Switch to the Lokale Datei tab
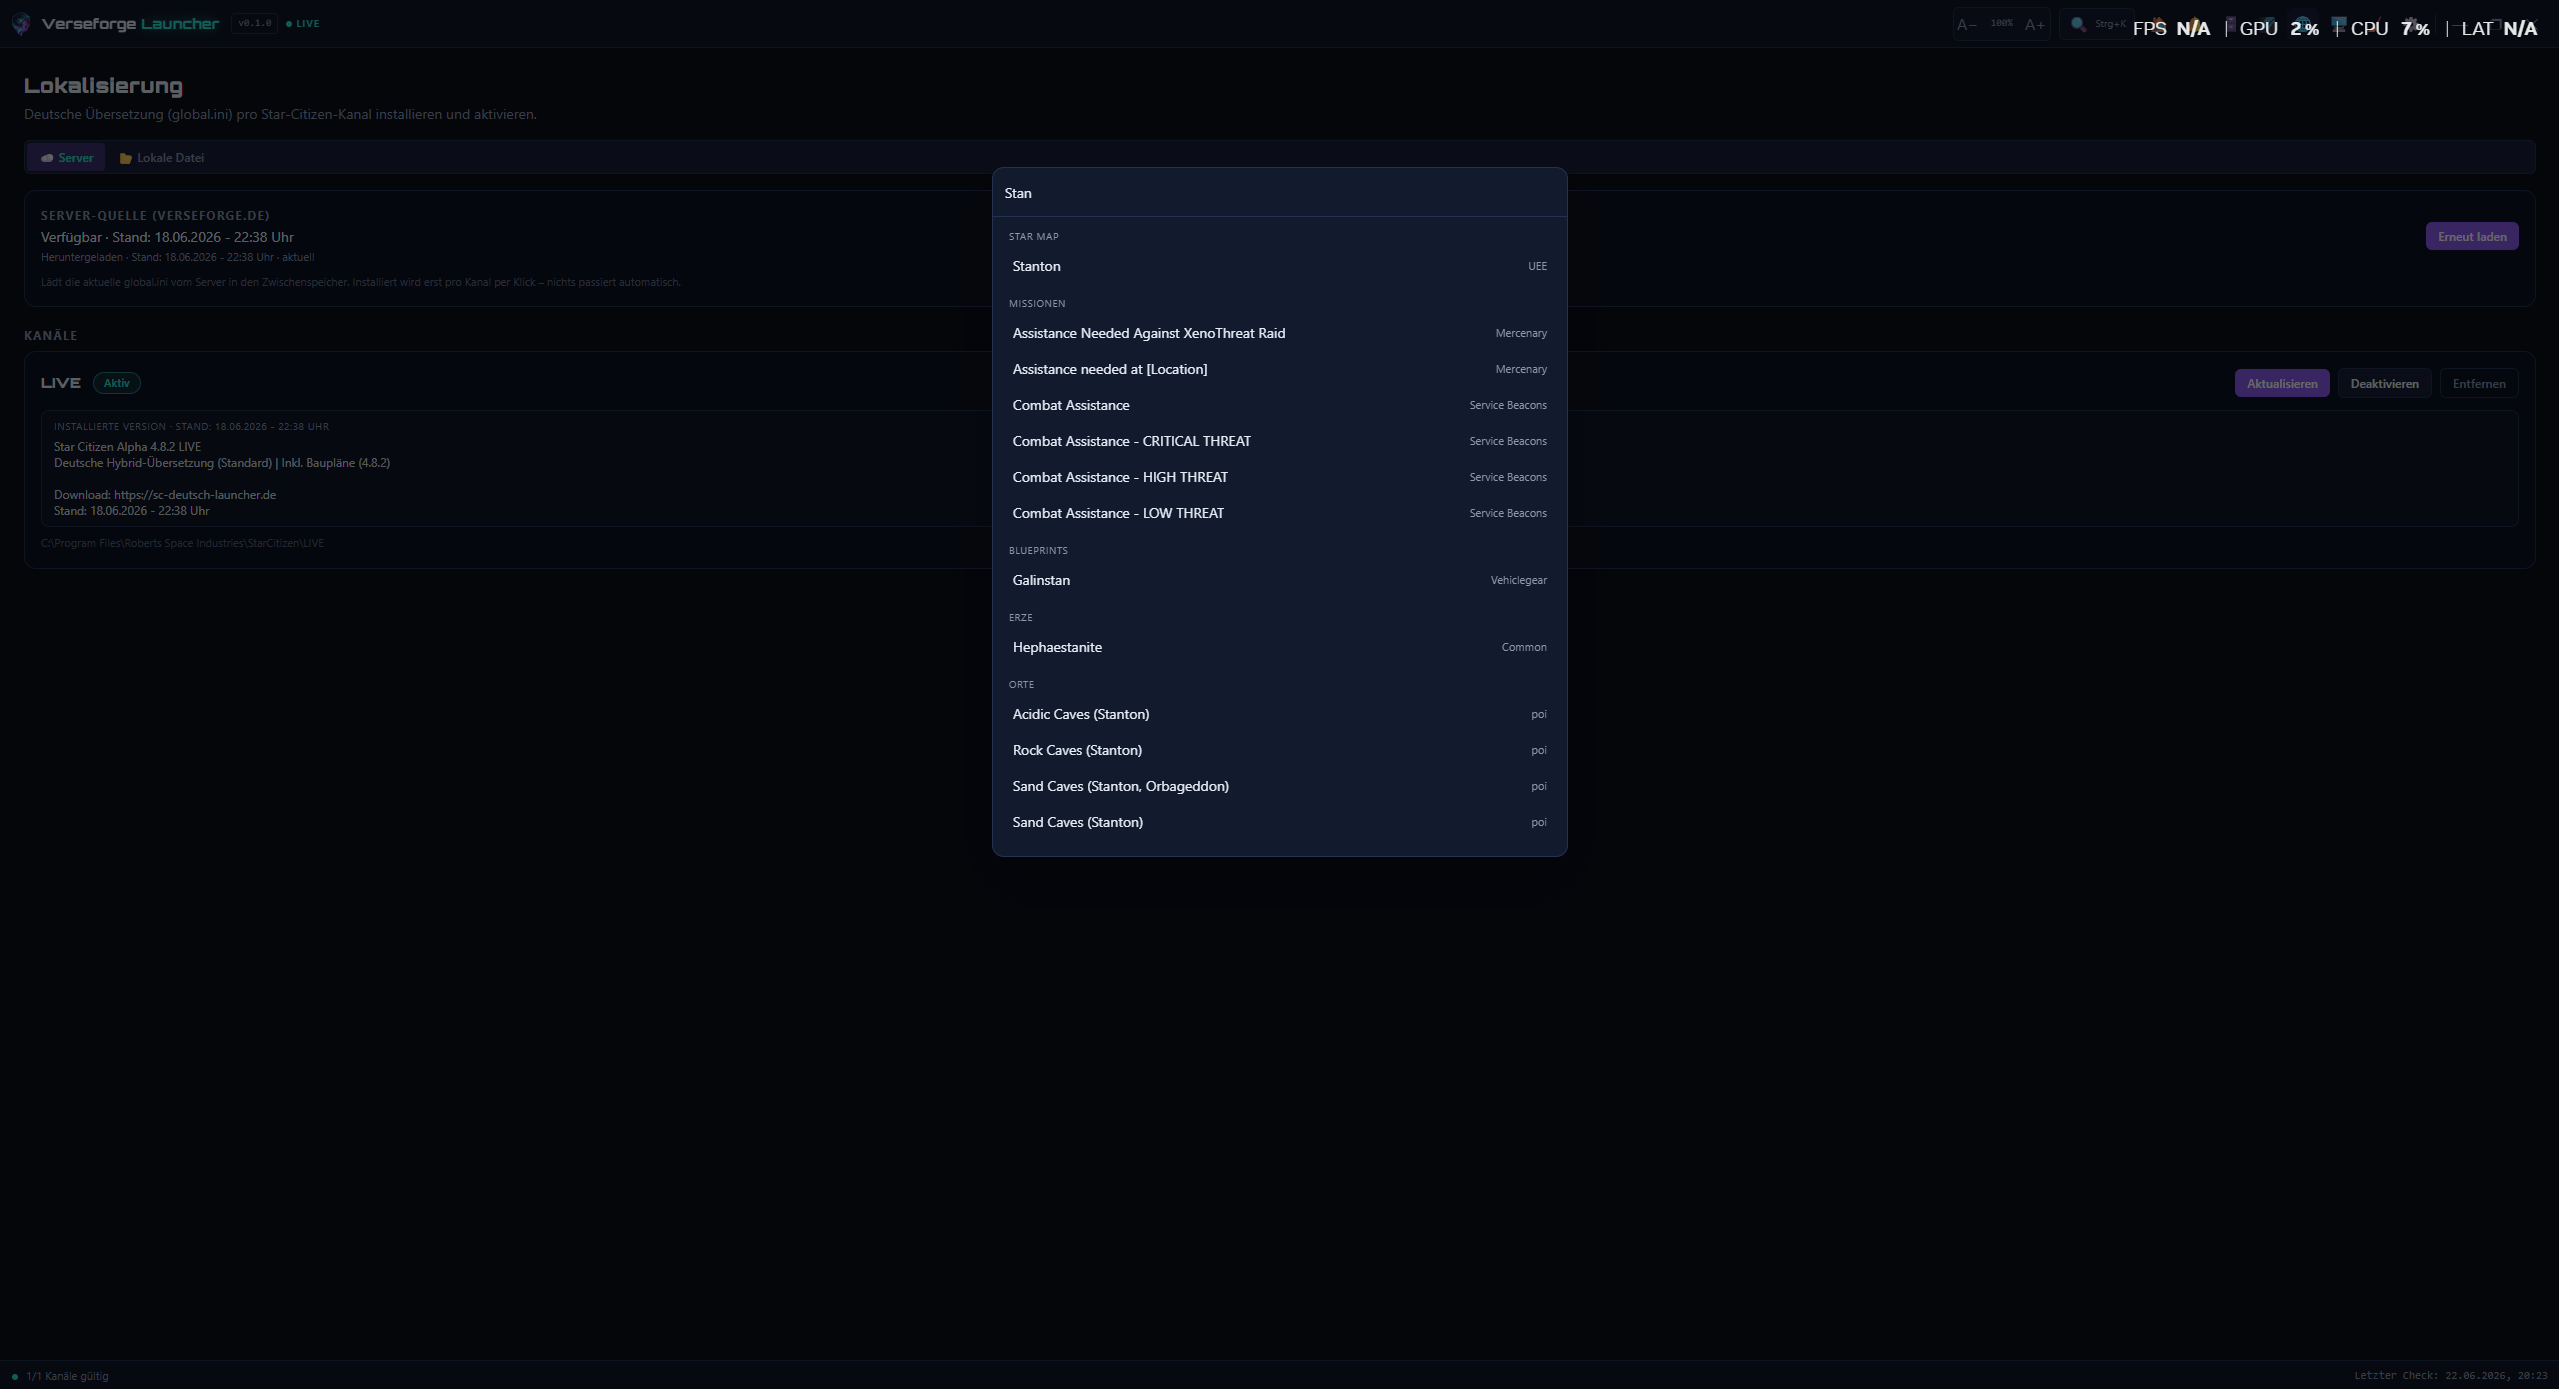Screen dimensions: 2559x1389 click(x=162, y=158)
